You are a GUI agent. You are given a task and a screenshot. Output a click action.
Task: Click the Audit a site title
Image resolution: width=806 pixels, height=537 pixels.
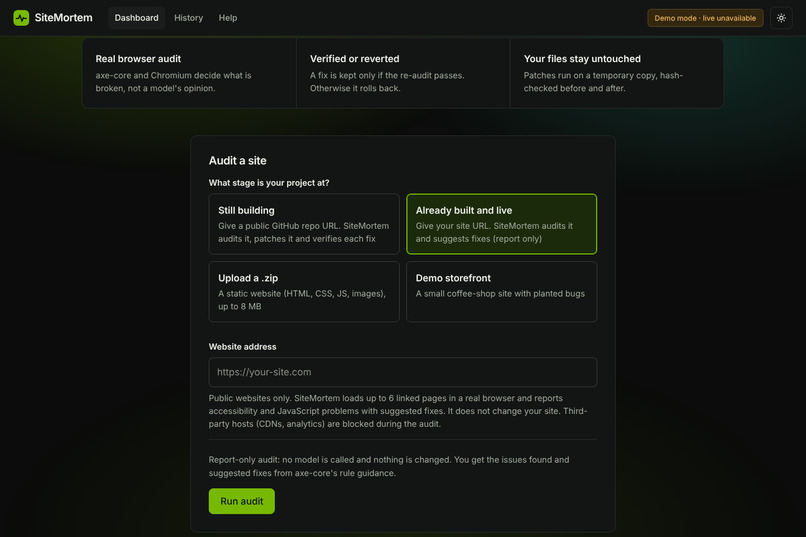pyautogui.click(x=237, y=160)
